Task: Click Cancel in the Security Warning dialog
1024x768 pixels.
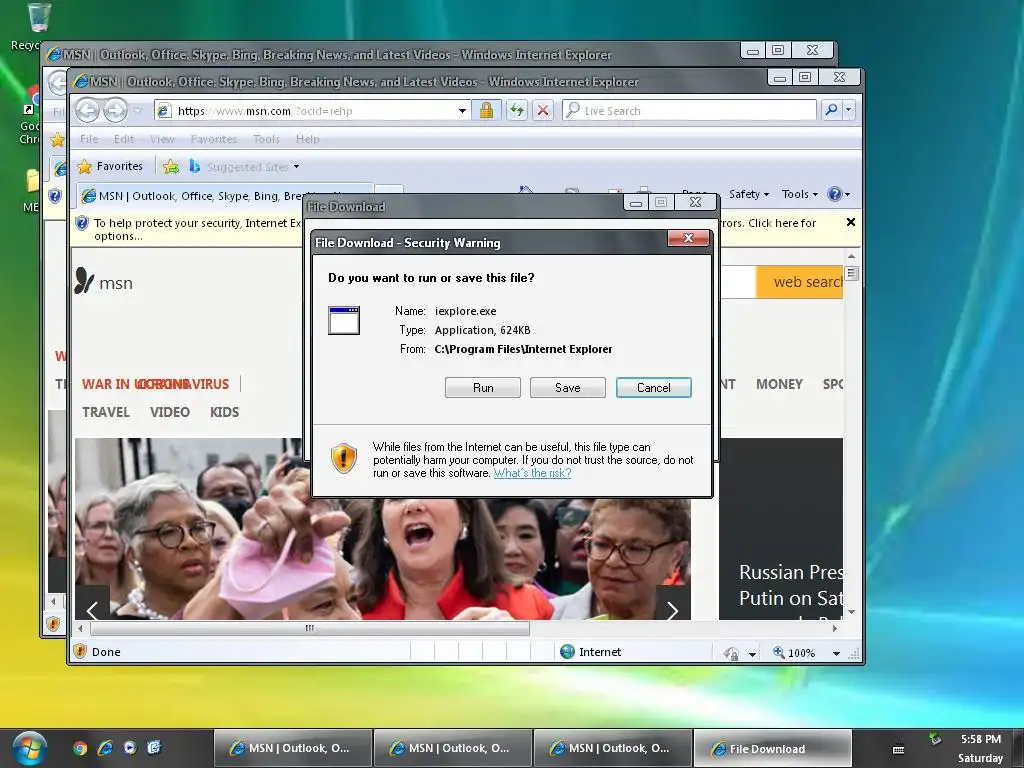Action: (x=654, y=387)
